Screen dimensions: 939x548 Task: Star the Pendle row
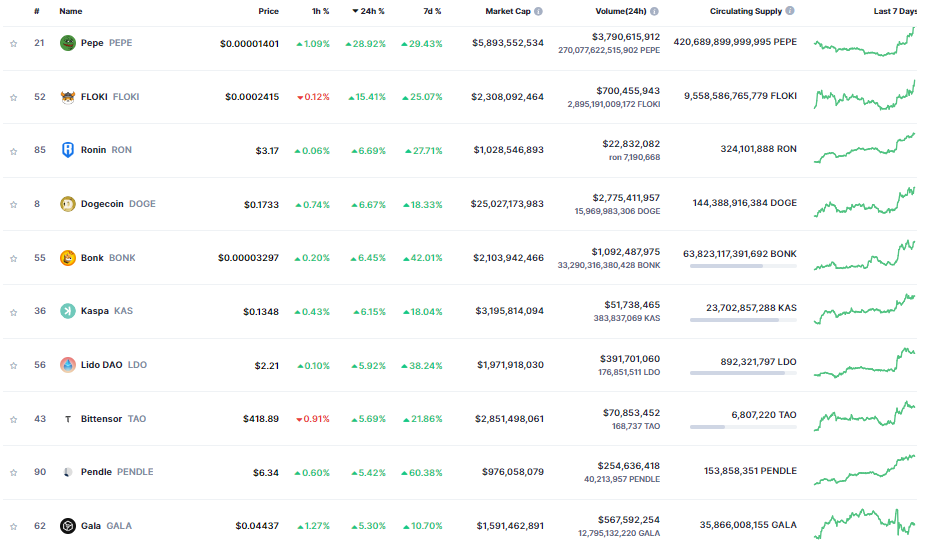[13, 473]
